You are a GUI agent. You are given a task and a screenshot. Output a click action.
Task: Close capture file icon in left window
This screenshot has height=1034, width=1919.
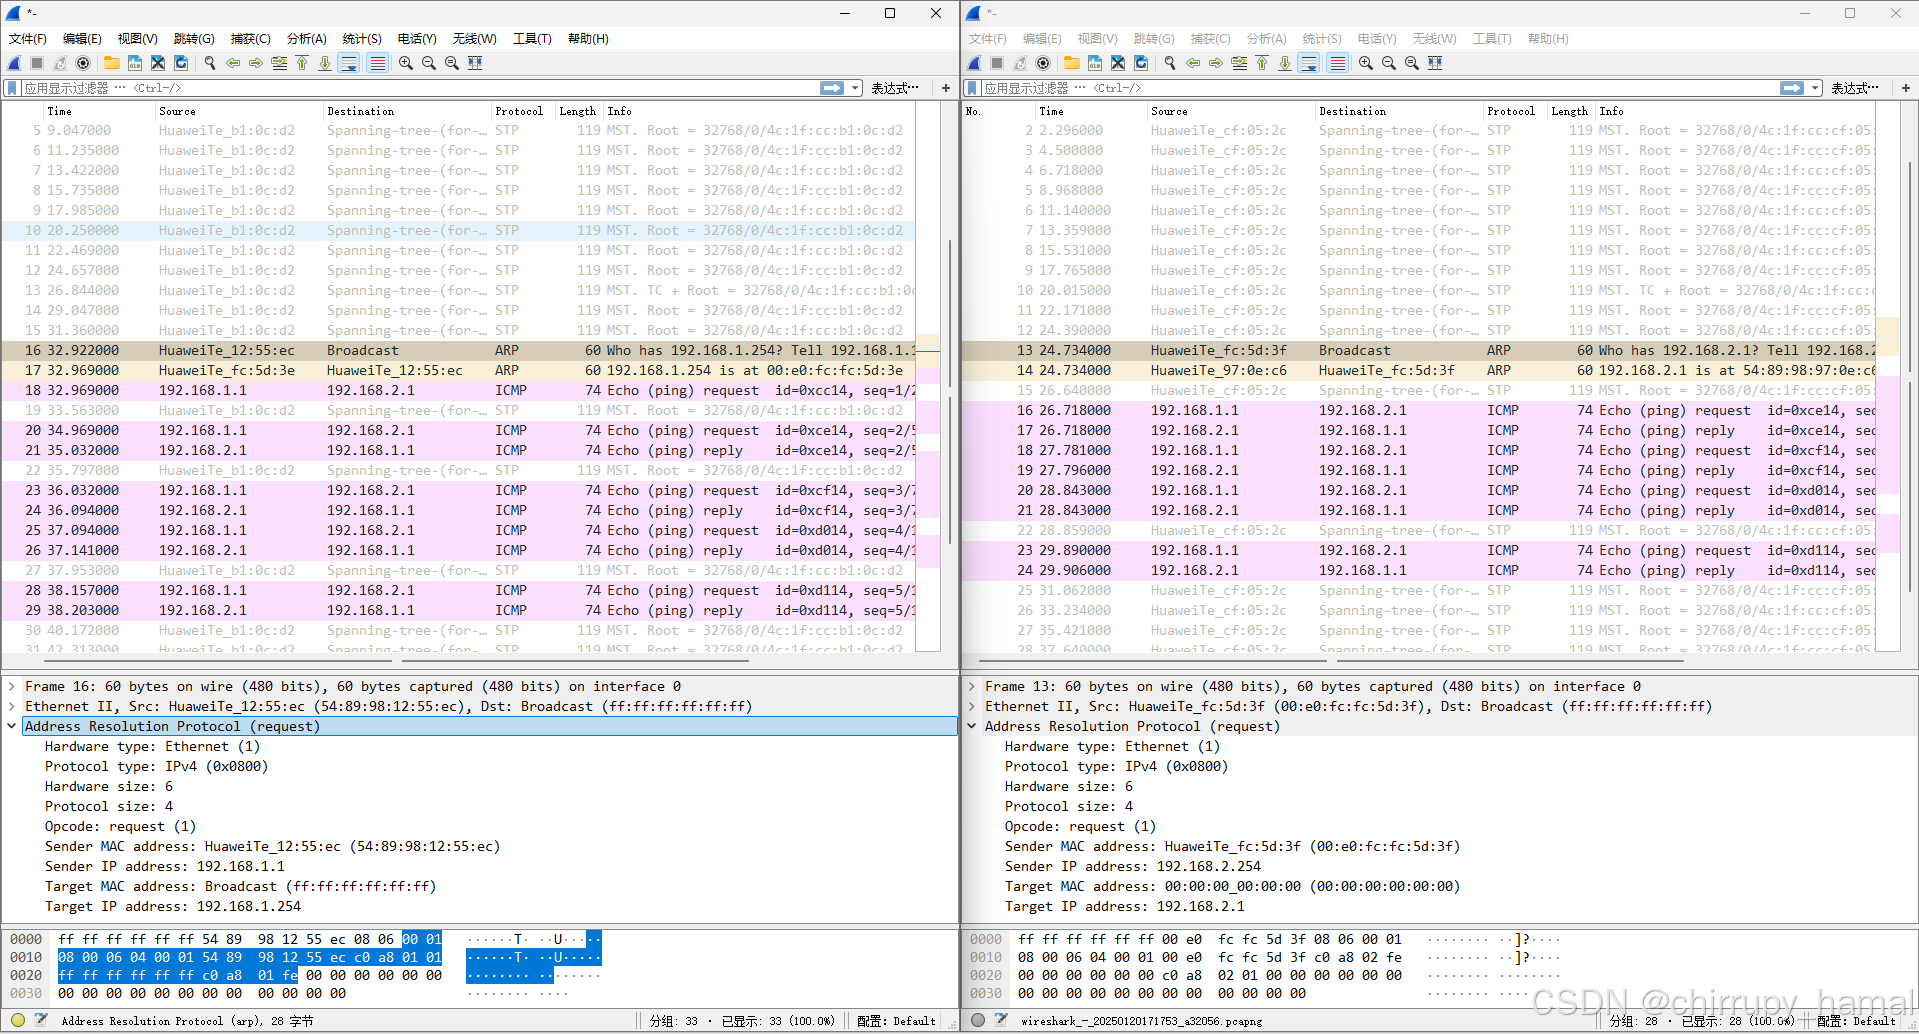158,63
